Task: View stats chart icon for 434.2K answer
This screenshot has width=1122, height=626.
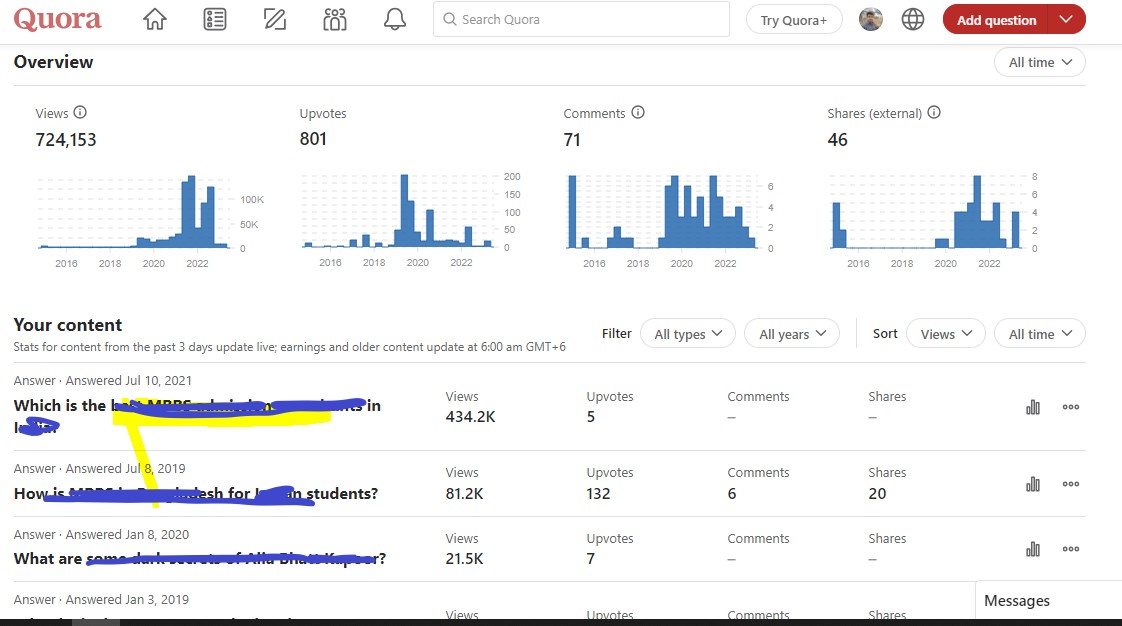Action: [1033, 407]
